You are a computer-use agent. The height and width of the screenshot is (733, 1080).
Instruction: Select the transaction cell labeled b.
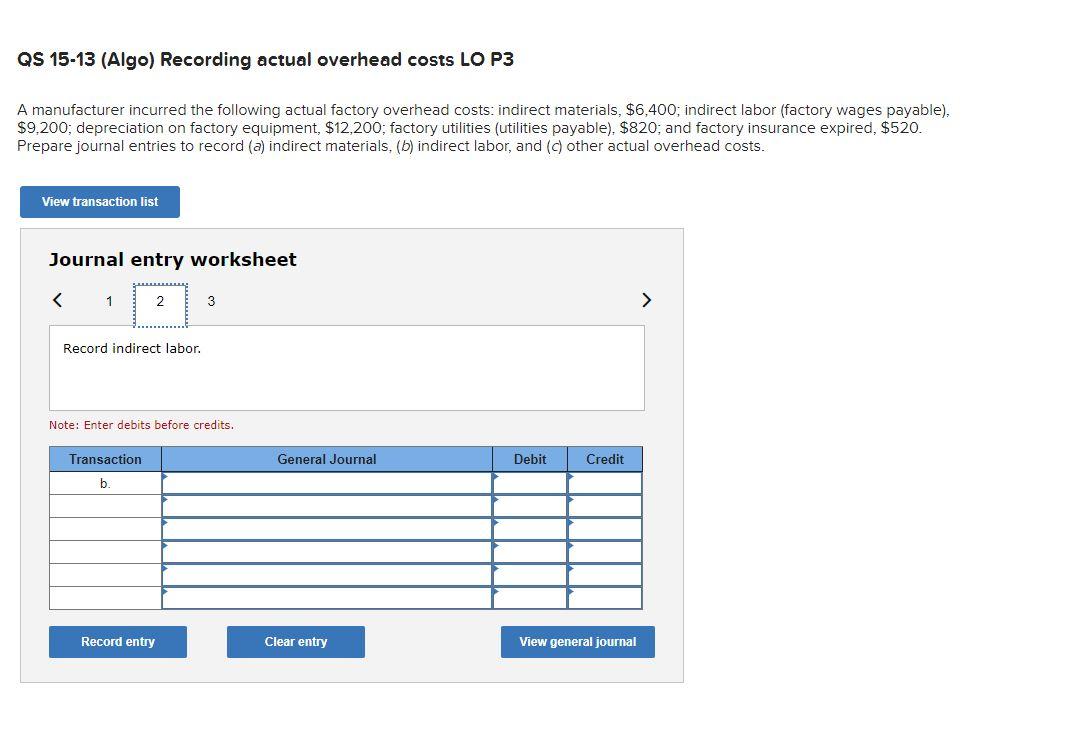[103, 482]
